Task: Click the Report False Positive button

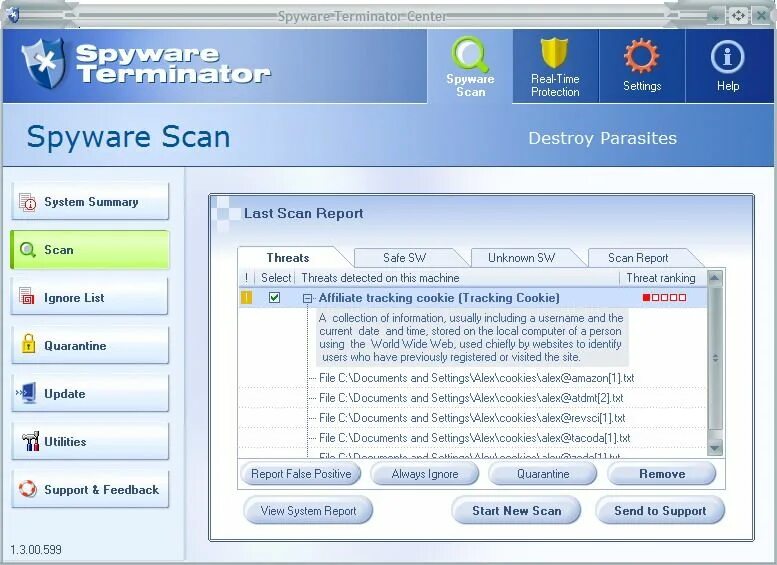Action: [301, 474]
